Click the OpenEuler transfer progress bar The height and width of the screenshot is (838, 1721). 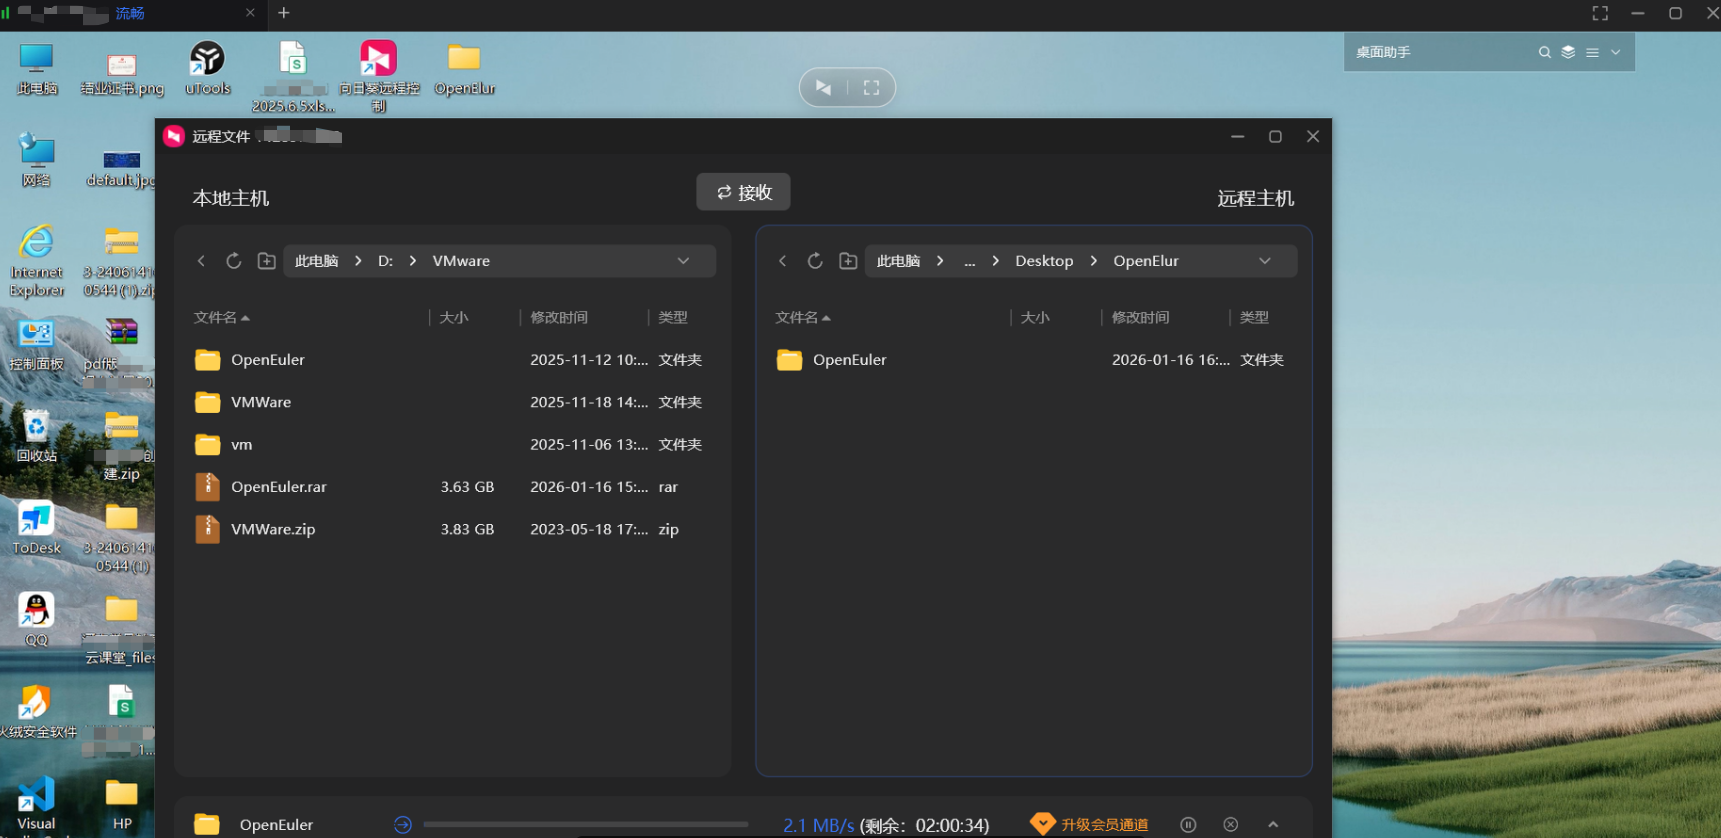(585, 825)
